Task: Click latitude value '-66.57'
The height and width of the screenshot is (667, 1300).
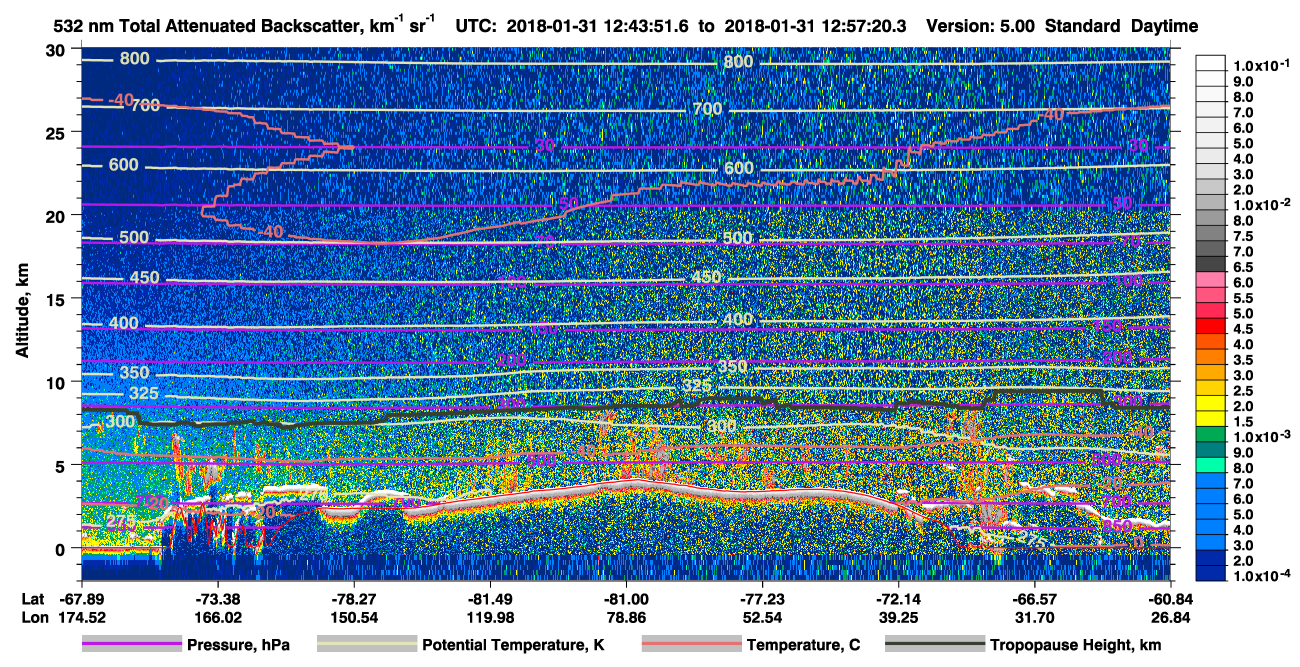Action: point(1034,598)
